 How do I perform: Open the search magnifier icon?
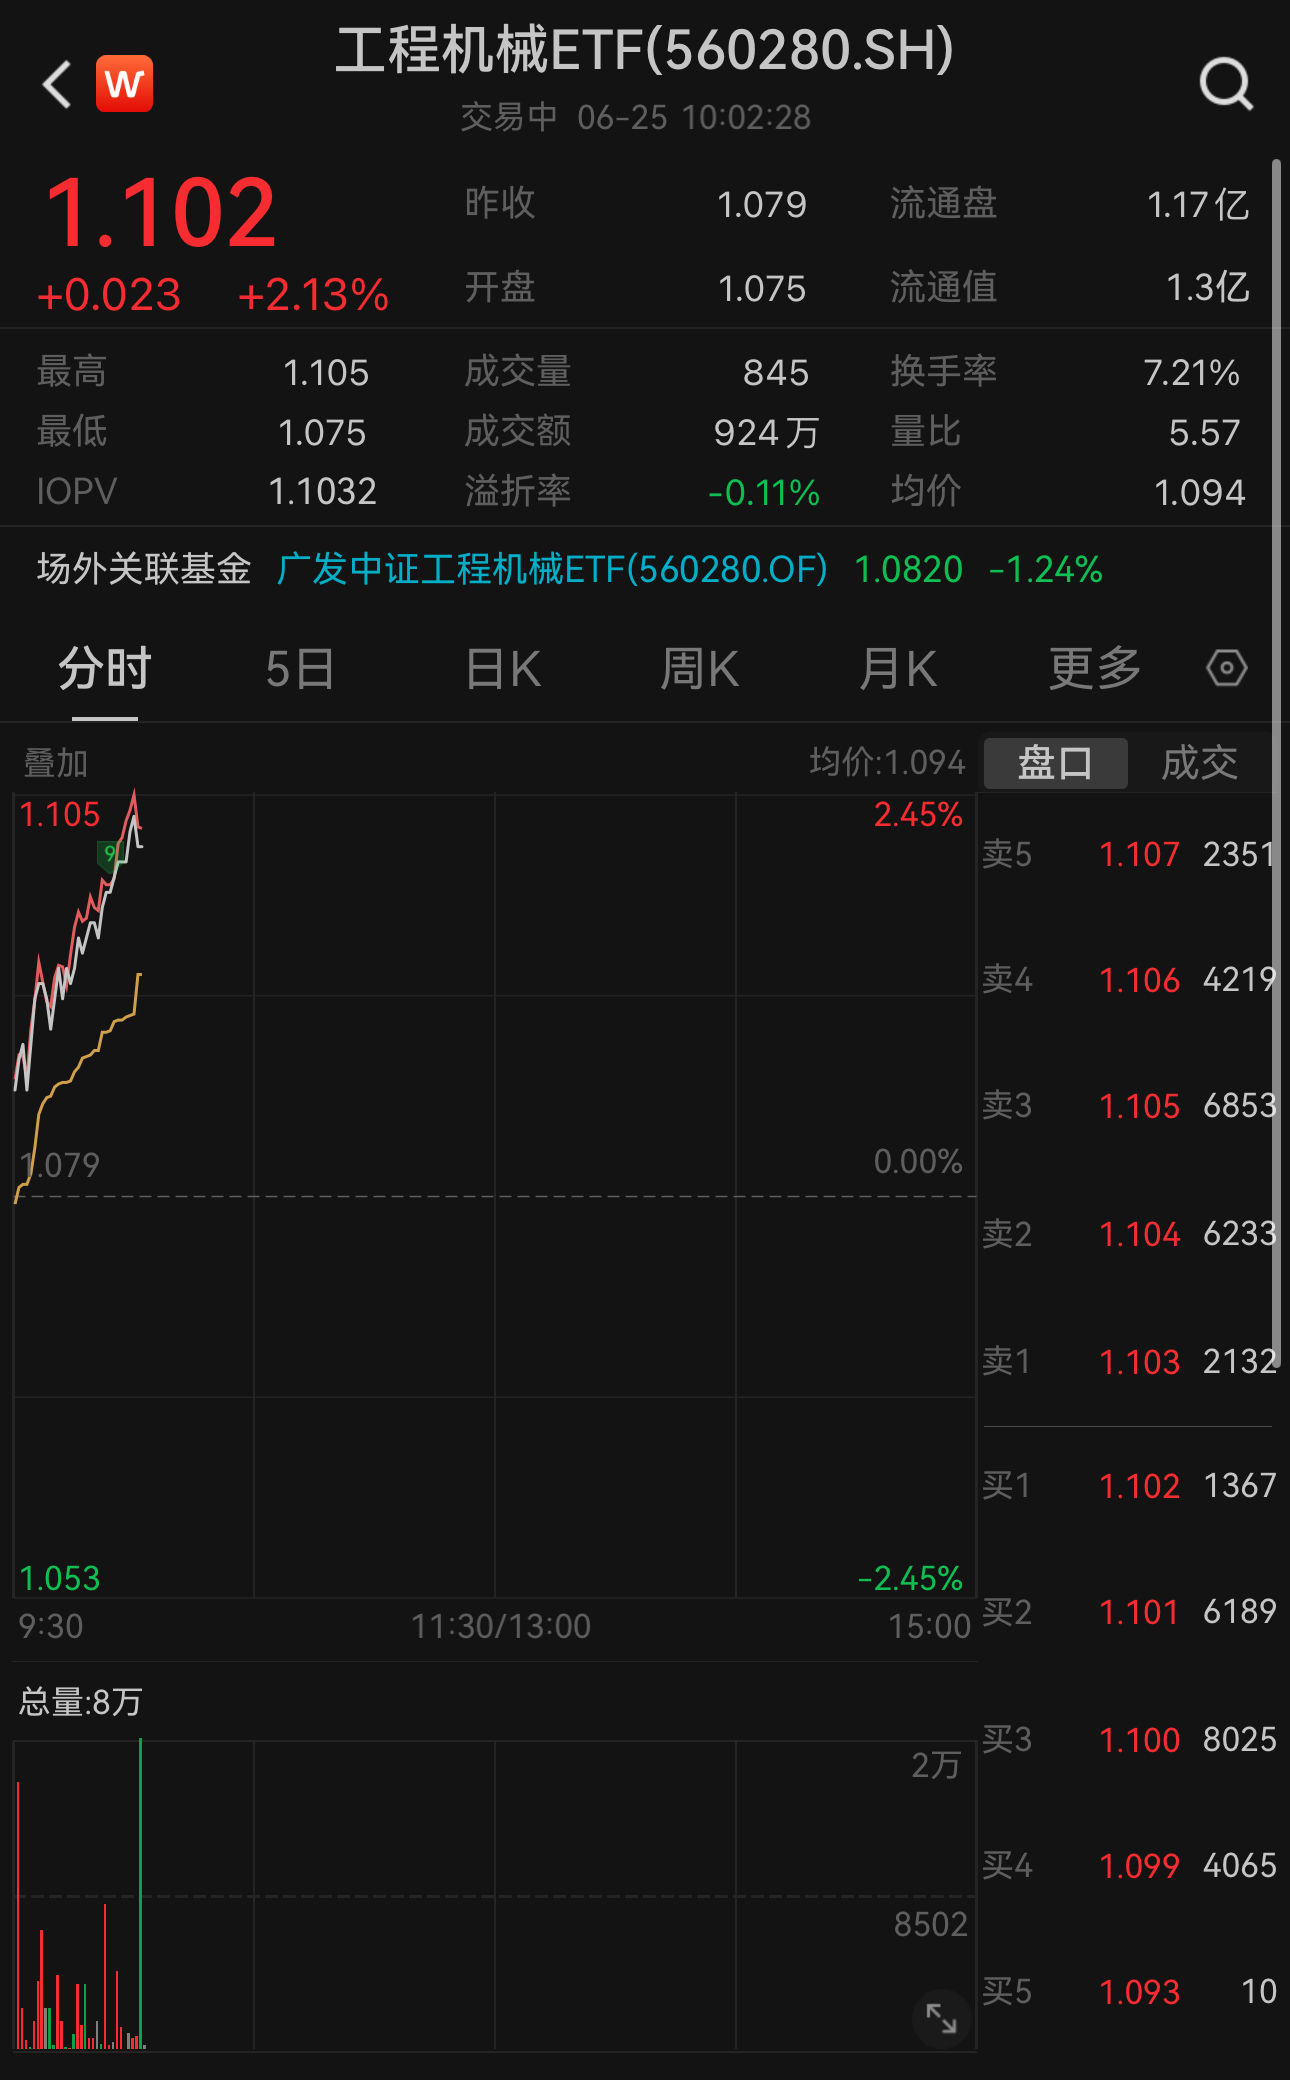1226,84
